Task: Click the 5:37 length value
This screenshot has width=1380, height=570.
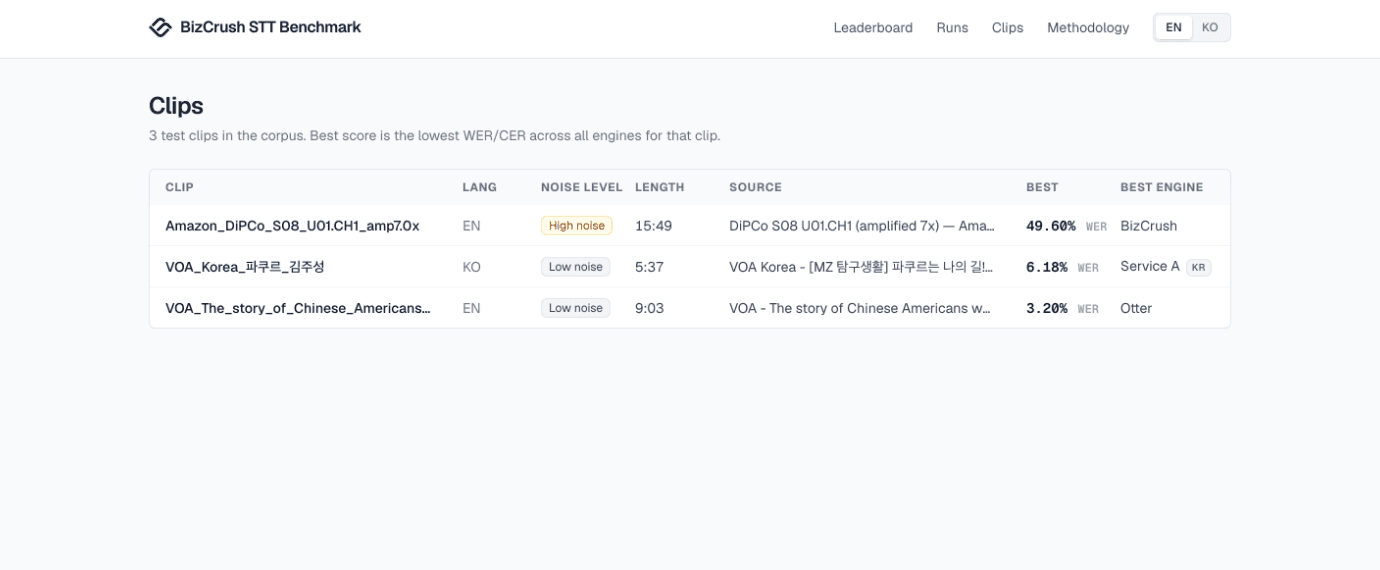Action: (650, 267)
